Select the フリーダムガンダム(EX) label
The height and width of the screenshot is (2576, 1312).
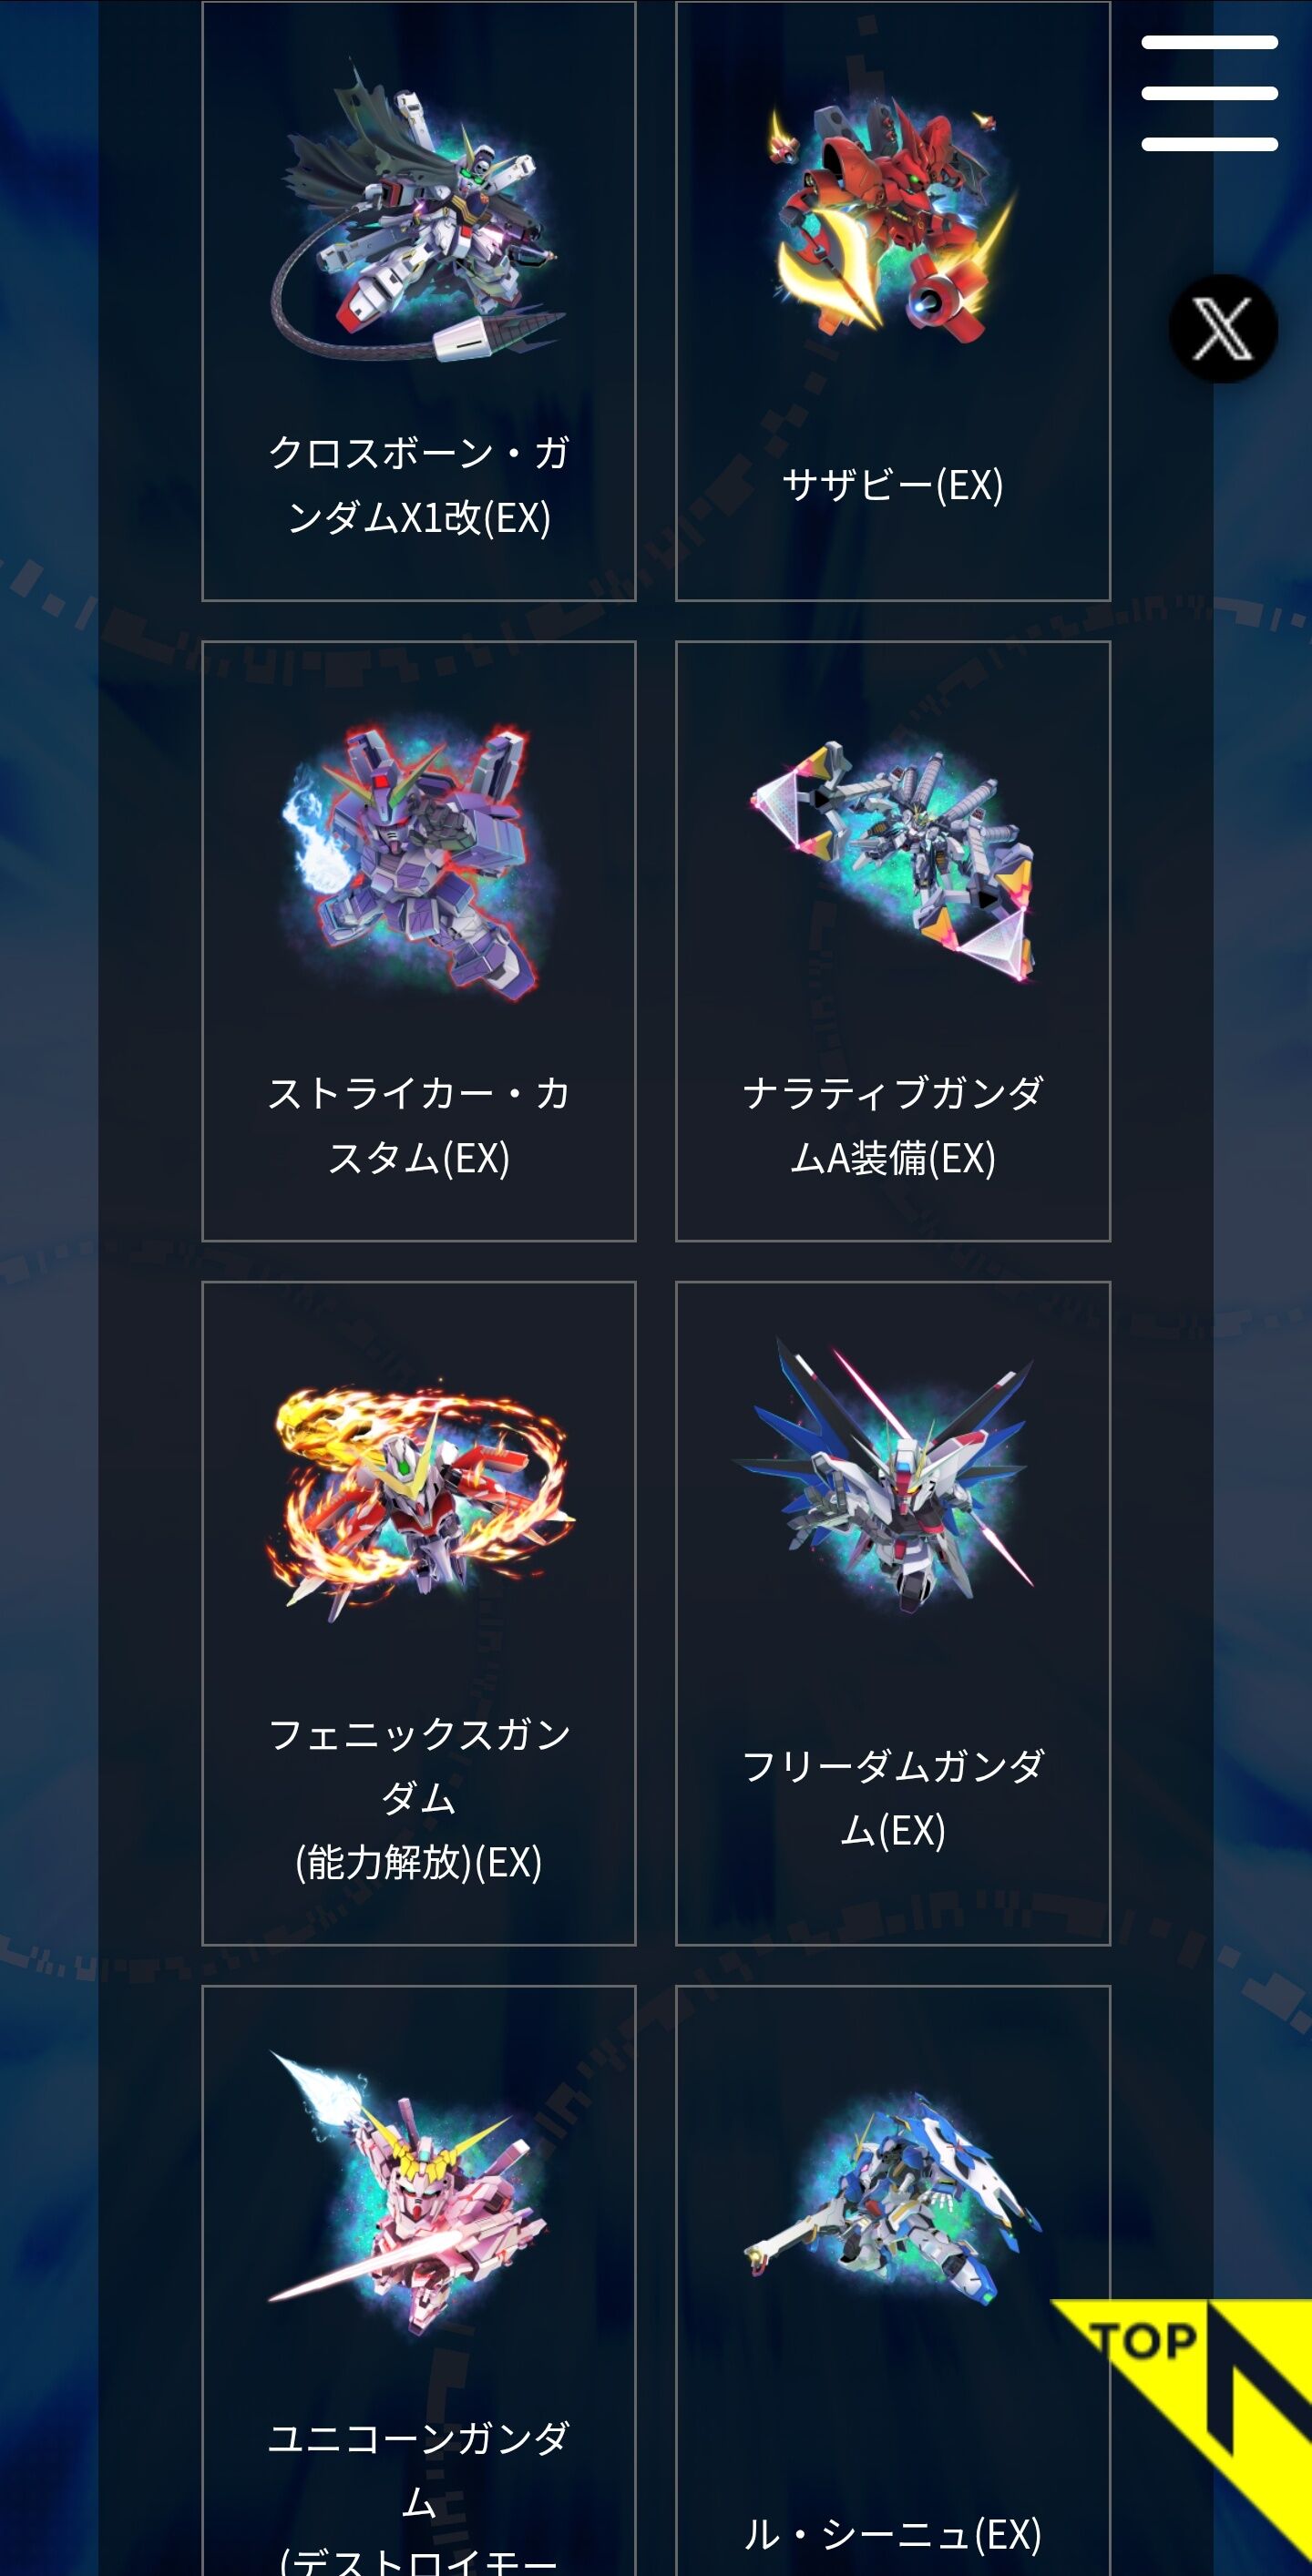(892, 1798)
